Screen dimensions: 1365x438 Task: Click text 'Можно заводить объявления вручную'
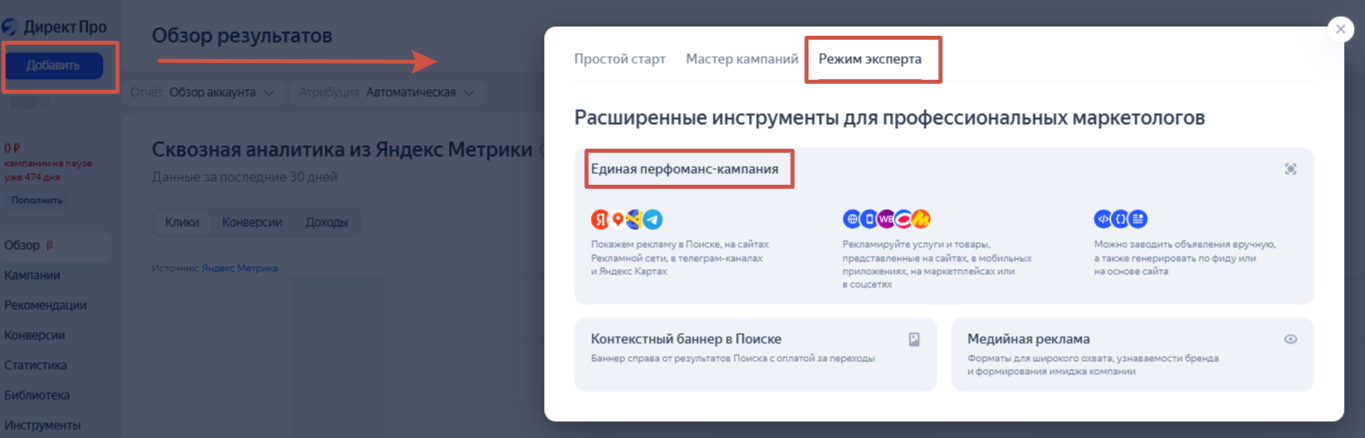[1185, 244]
